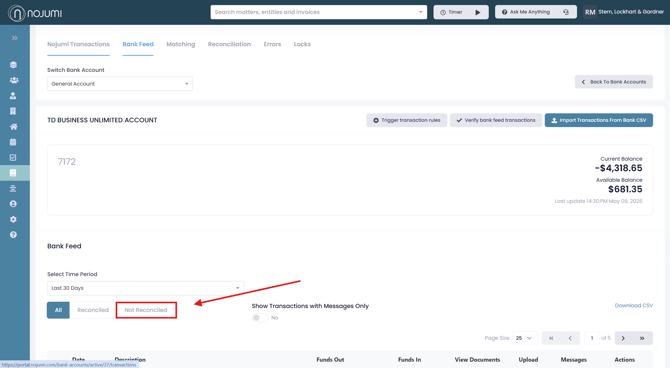Image resolution: width=670 pixels, height=368 pixels.
Task: Open the help question mark sidebar icon
Action: (x=13, y=235)
